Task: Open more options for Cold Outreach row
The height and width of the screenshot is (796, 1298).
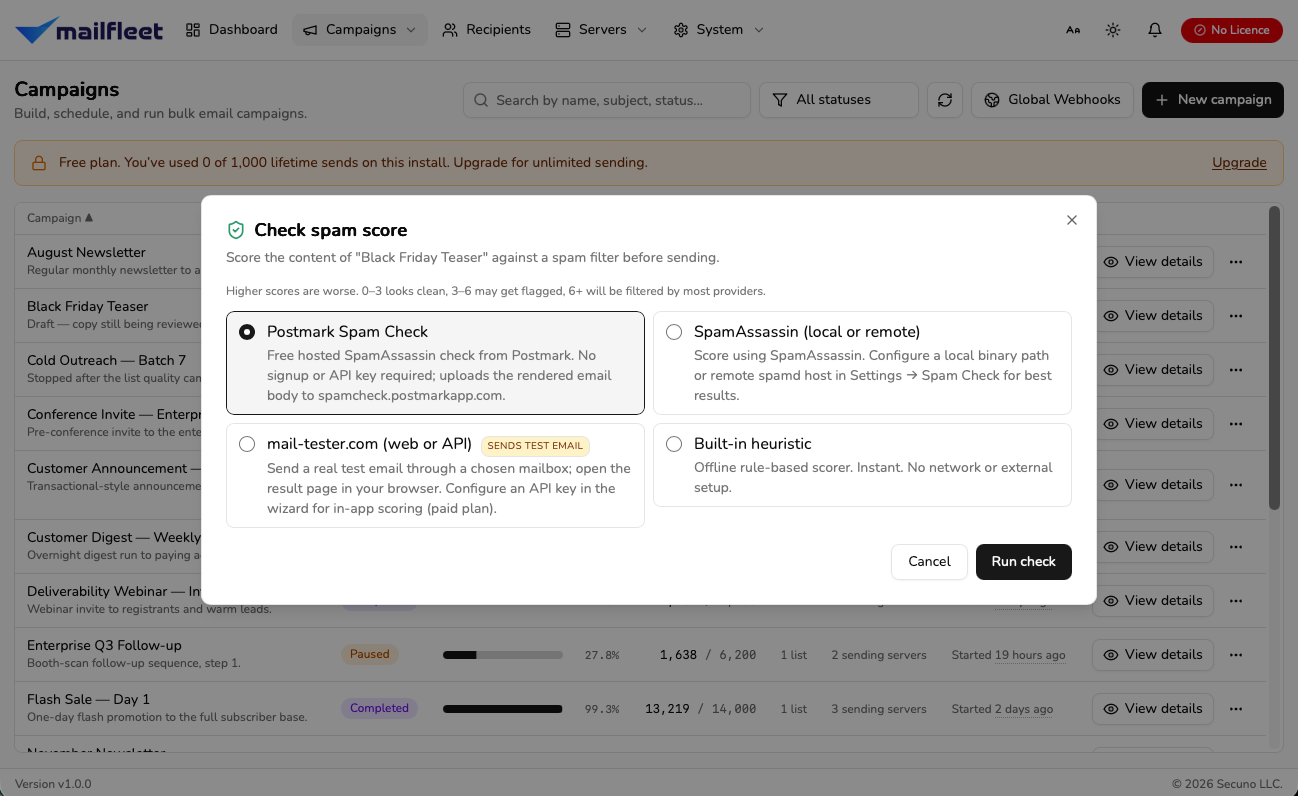Action: pyautogui.click(x=1236, y=370)
